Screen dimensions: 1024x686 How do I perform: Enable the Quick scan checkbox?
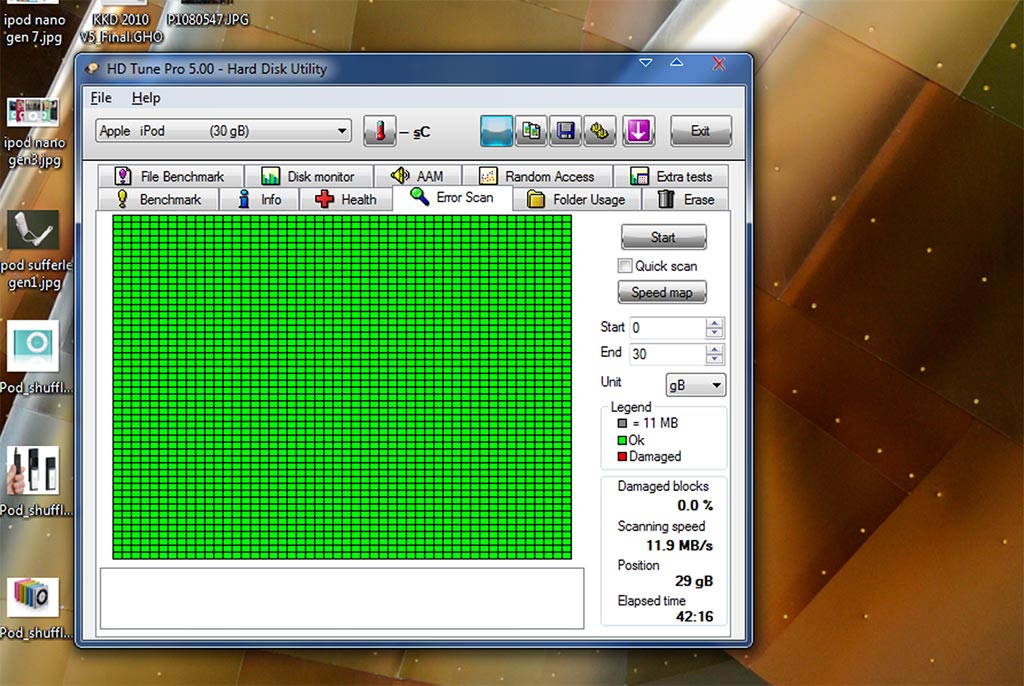click(625, 266)
